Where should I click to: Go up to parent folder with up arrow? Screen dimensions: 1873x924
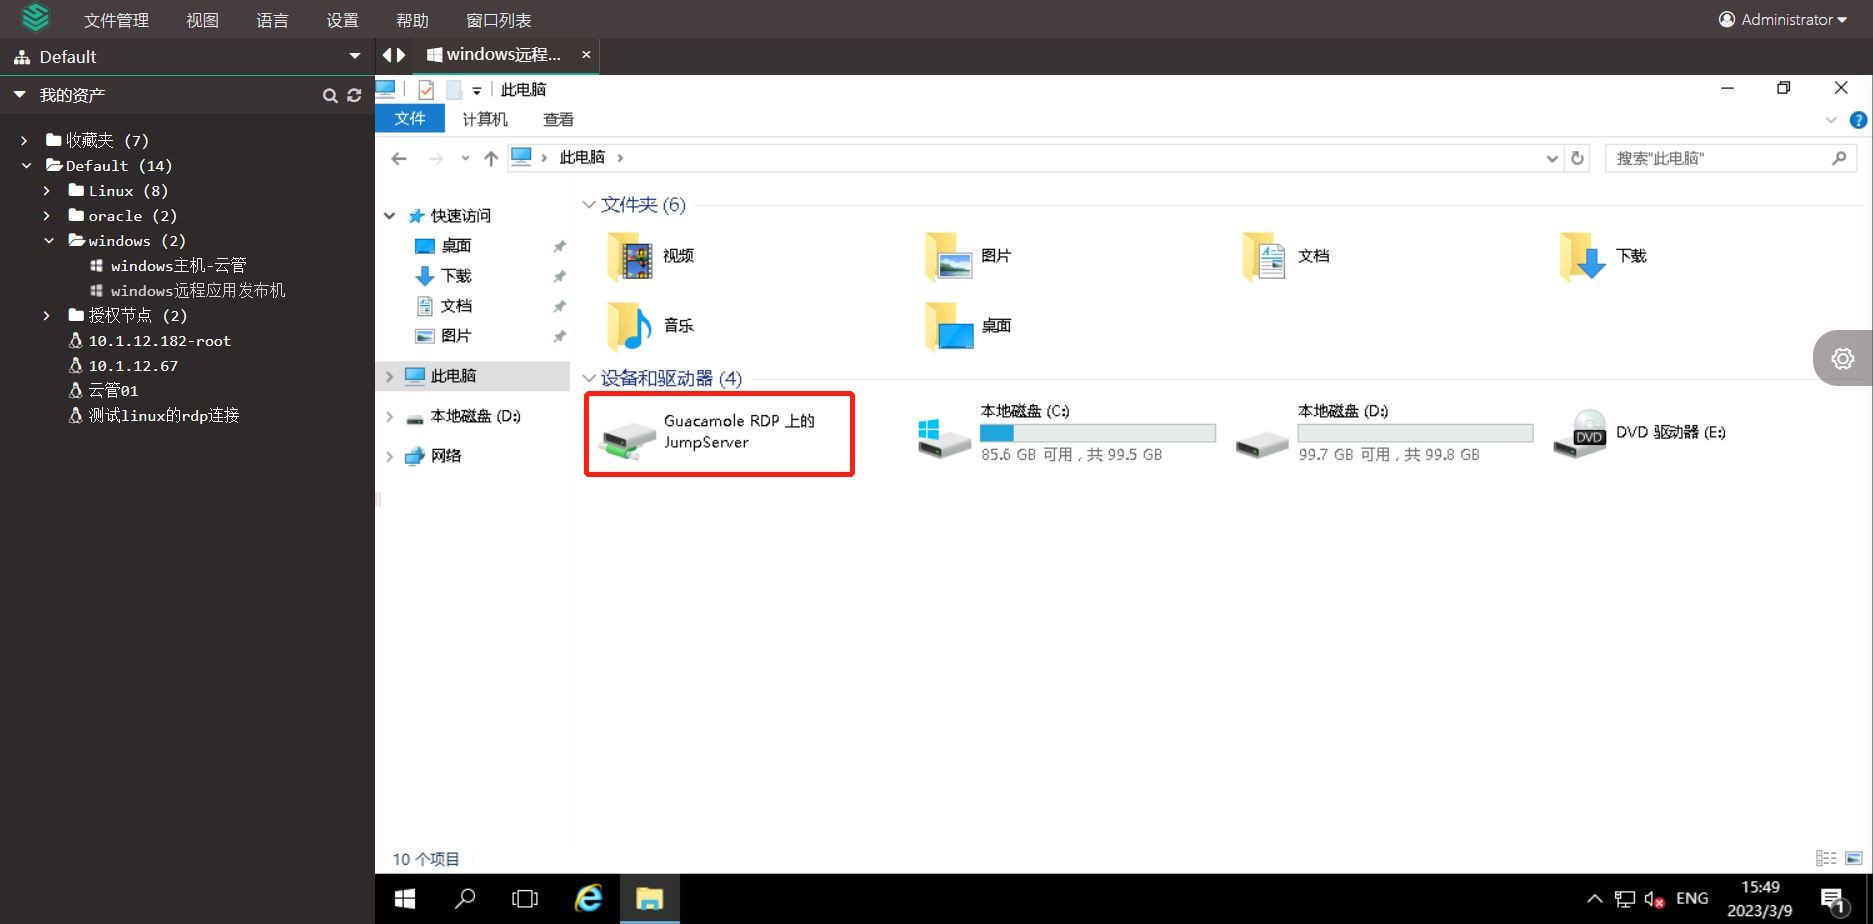click(x=490, y=157)
